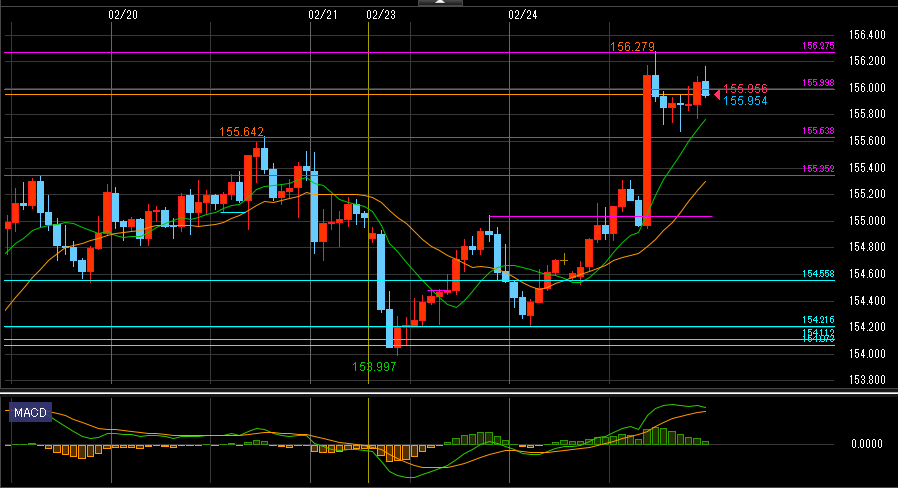
Task: Click the pink current price arrow marker
Action: coord(716,94)
